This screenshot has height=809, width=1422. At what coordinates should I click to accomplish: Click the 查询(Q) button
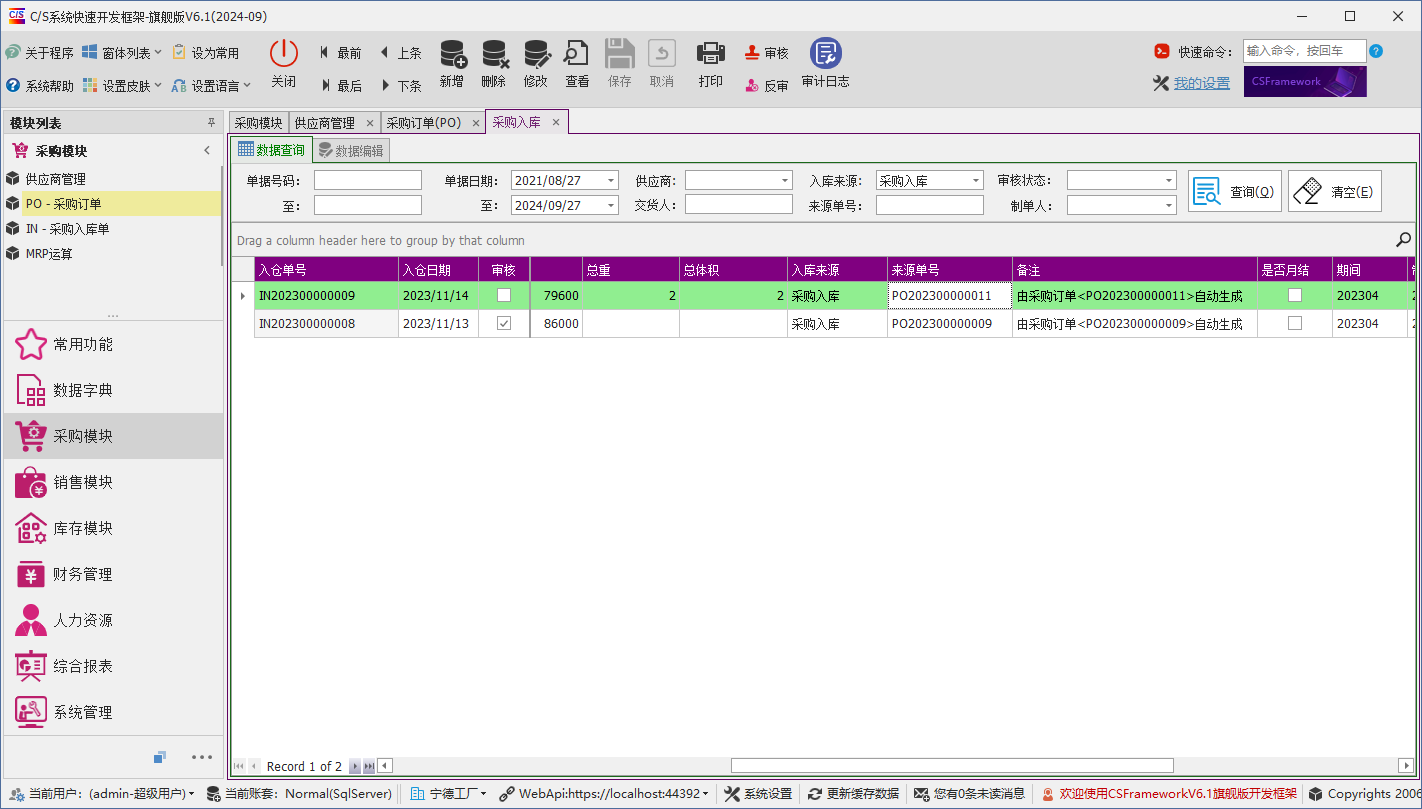(1235, 191)
